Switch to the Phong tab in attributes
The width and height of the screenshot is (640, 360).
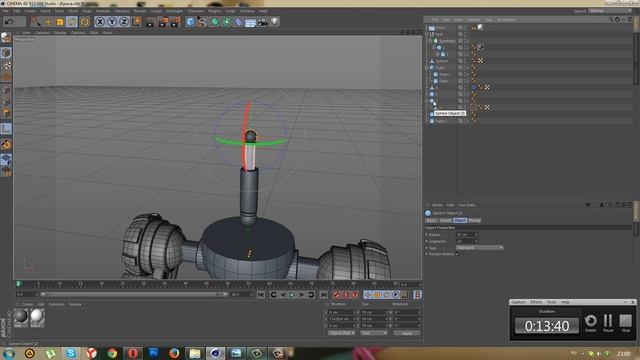point(474,220)
